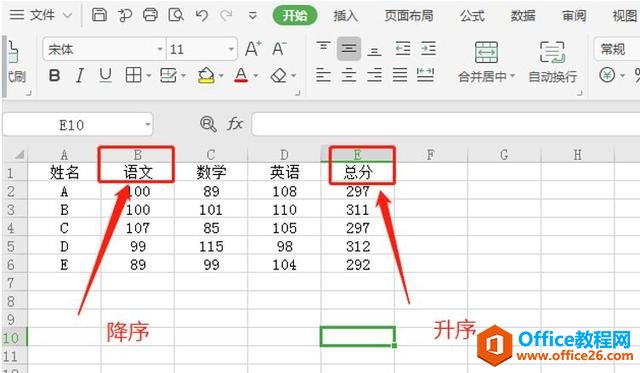Click the Redo arrow icon

tap(226, 16)
